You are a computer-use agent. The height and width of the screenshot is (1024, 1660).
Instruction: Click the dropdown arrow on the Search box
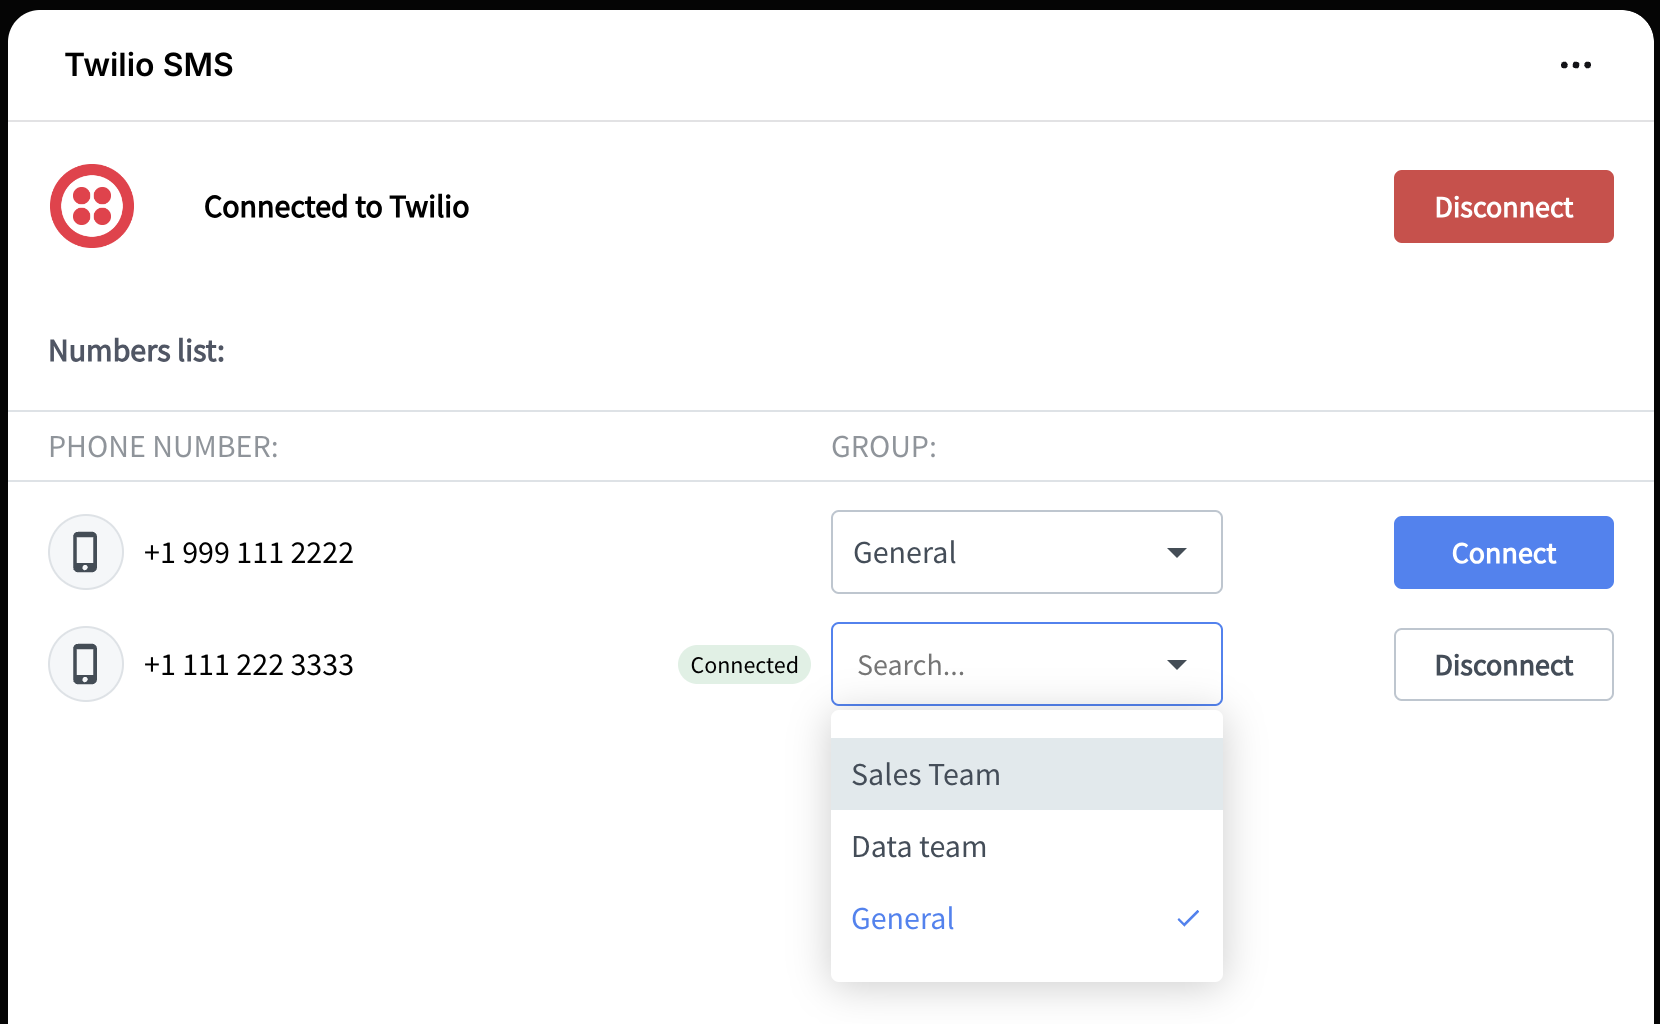[x=1178, y=664]
